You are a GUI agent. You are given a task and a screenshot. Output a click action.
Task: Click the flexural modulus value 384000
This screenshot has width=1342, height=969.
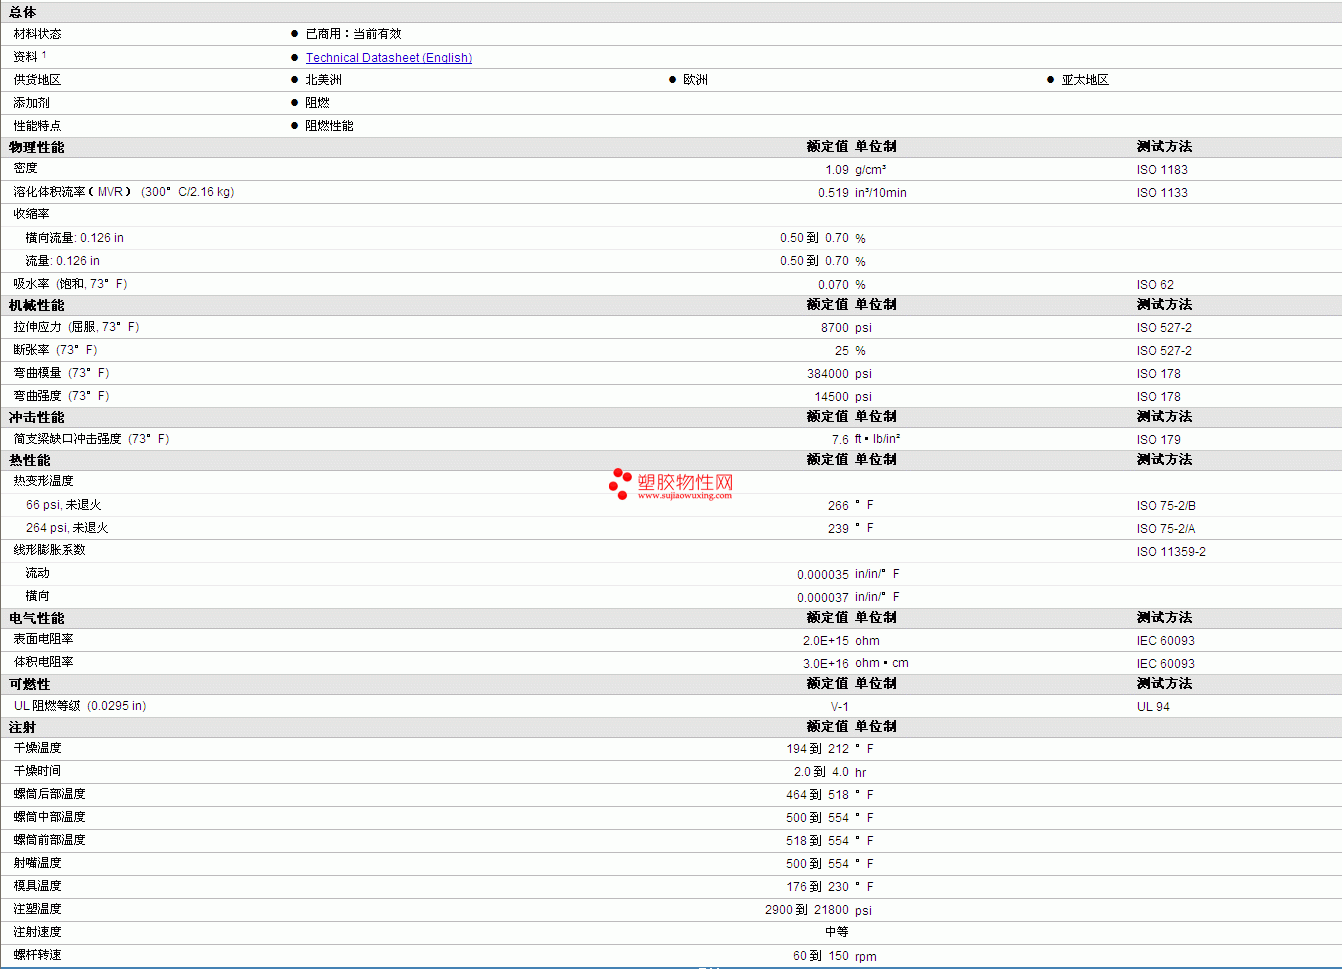tap(828, 374)
